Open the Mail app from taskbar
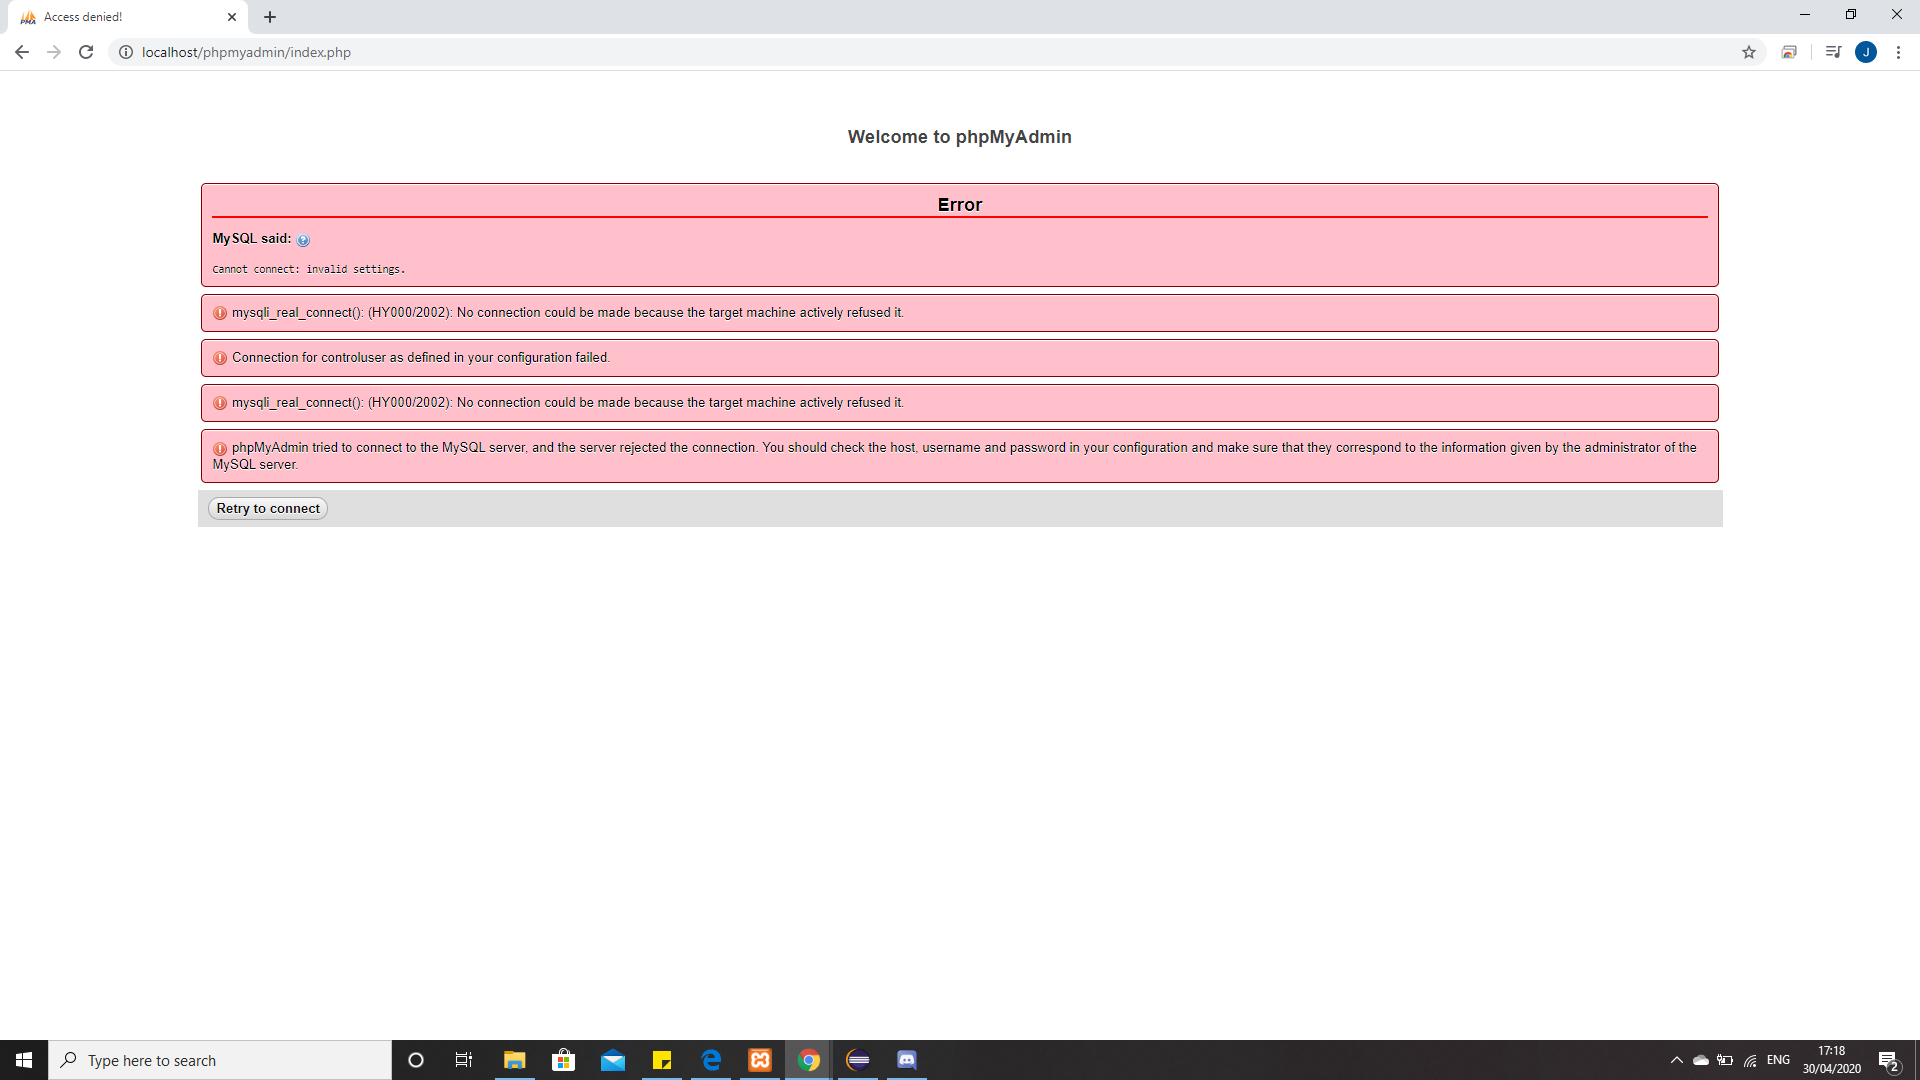1920x1080 pixels. (613, 1060)
